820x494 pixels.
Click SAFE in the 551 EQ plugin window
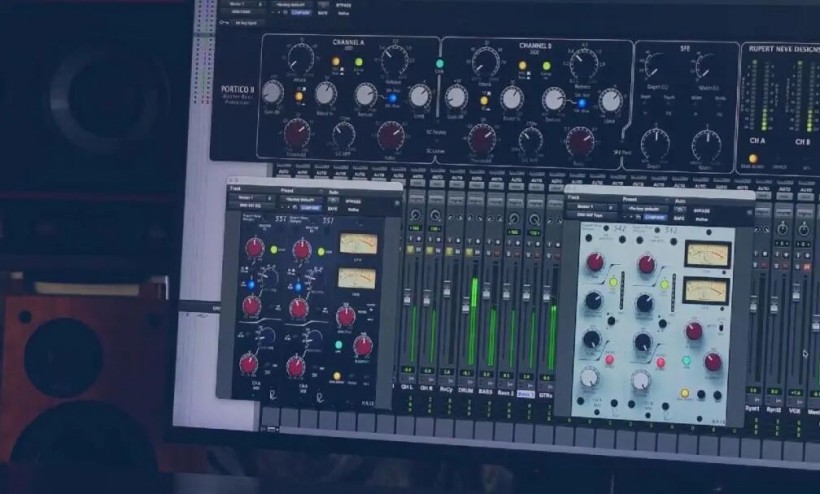pos(331,209)
